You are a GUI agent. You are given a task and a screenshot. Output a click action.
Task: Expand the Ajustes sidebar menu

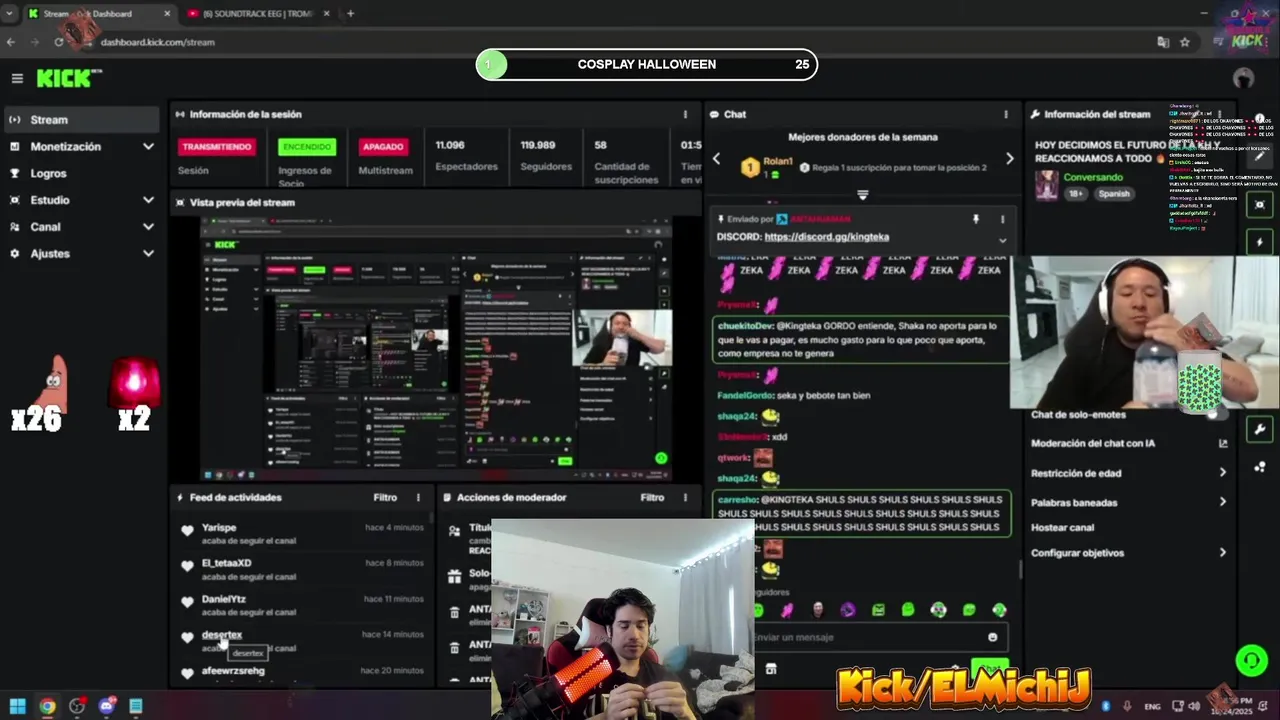coord(80,254)
